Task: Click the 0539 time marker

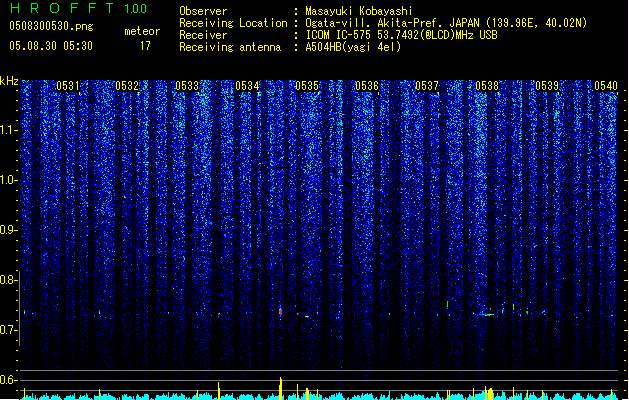Action: coord(547,86)
